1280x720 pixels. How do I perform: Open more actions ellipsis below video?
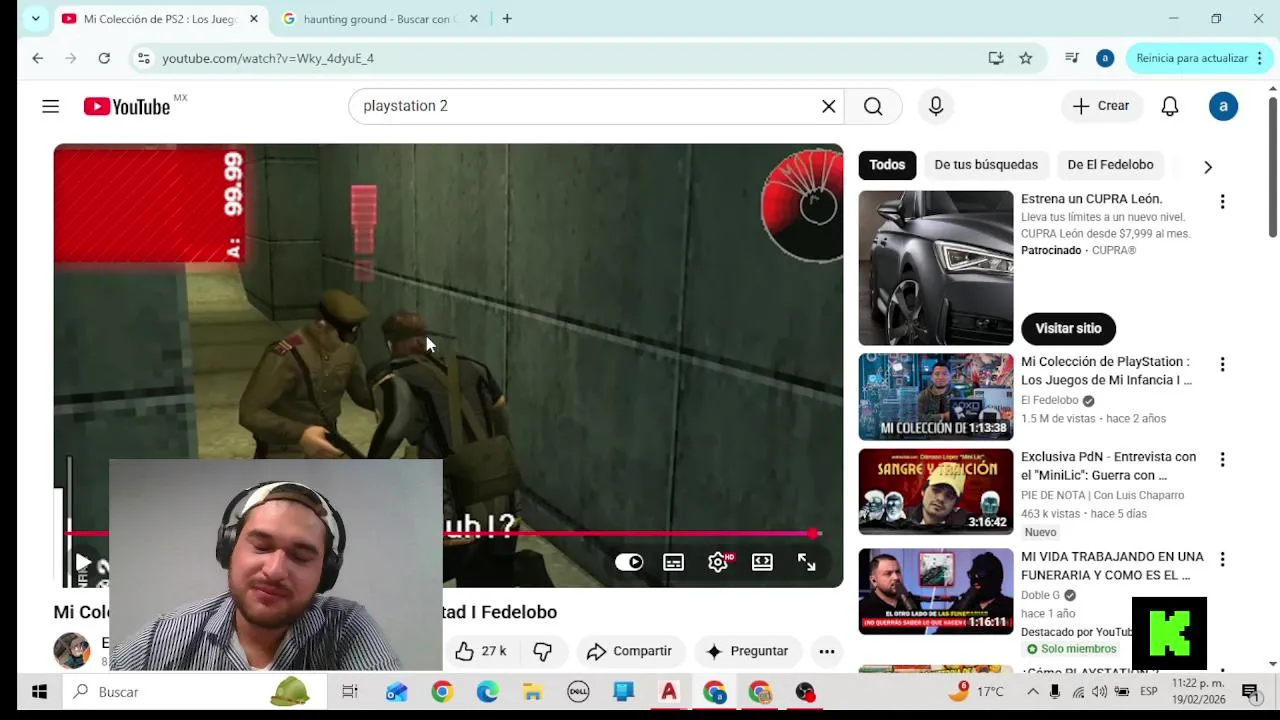coord(827,651)
